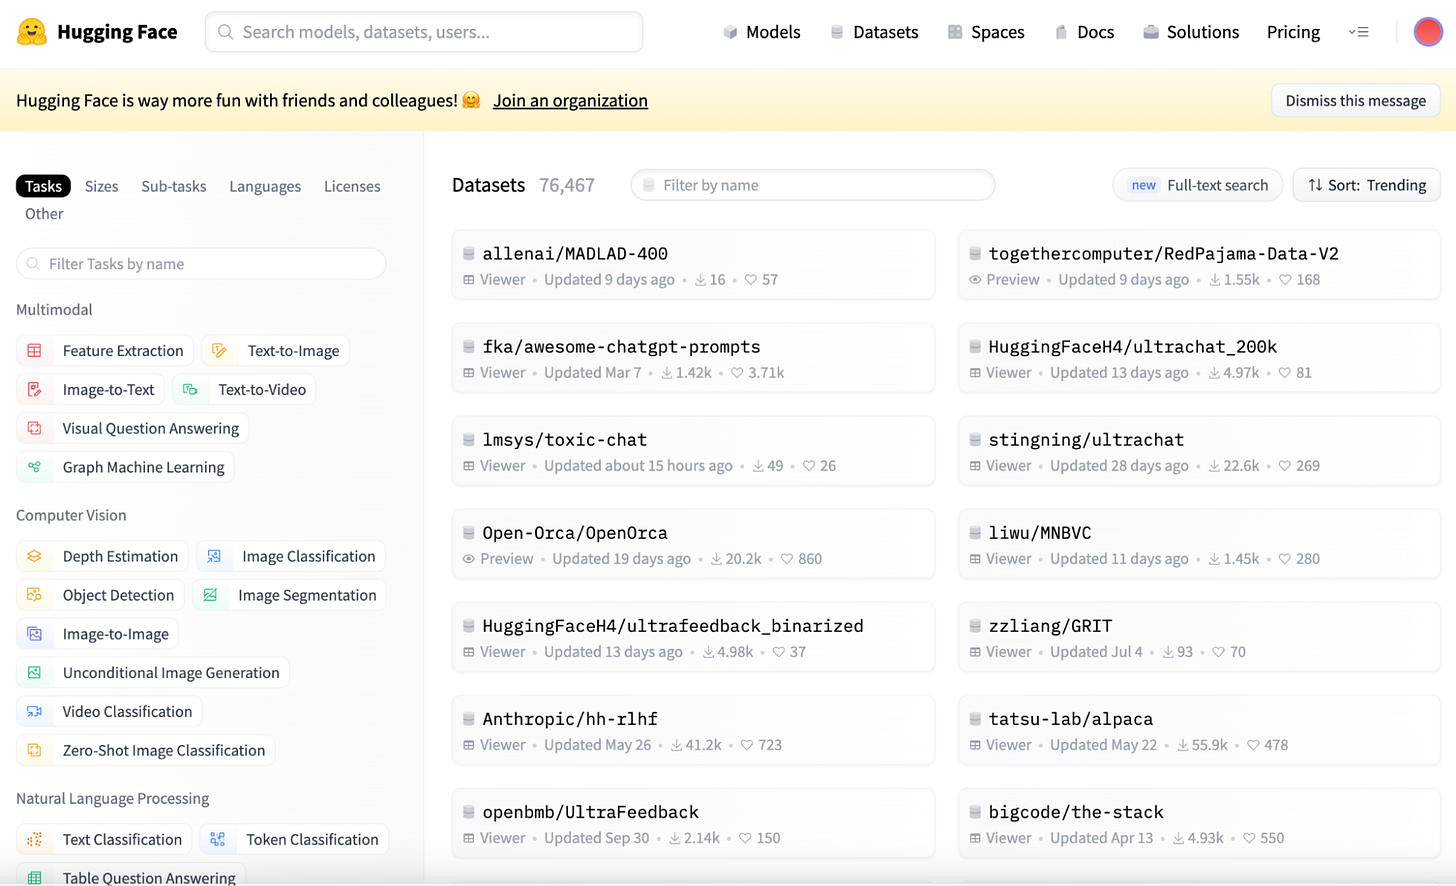
Task: Focus the Filter by name field
Action: [812, 185]
